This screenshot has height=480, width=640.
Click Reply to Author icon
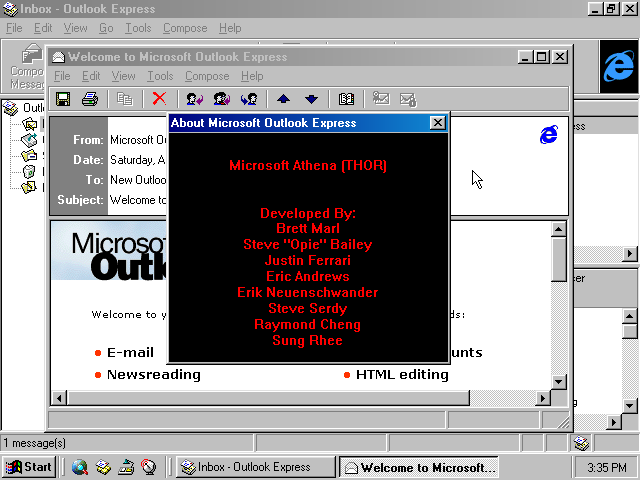pos(194,99)
